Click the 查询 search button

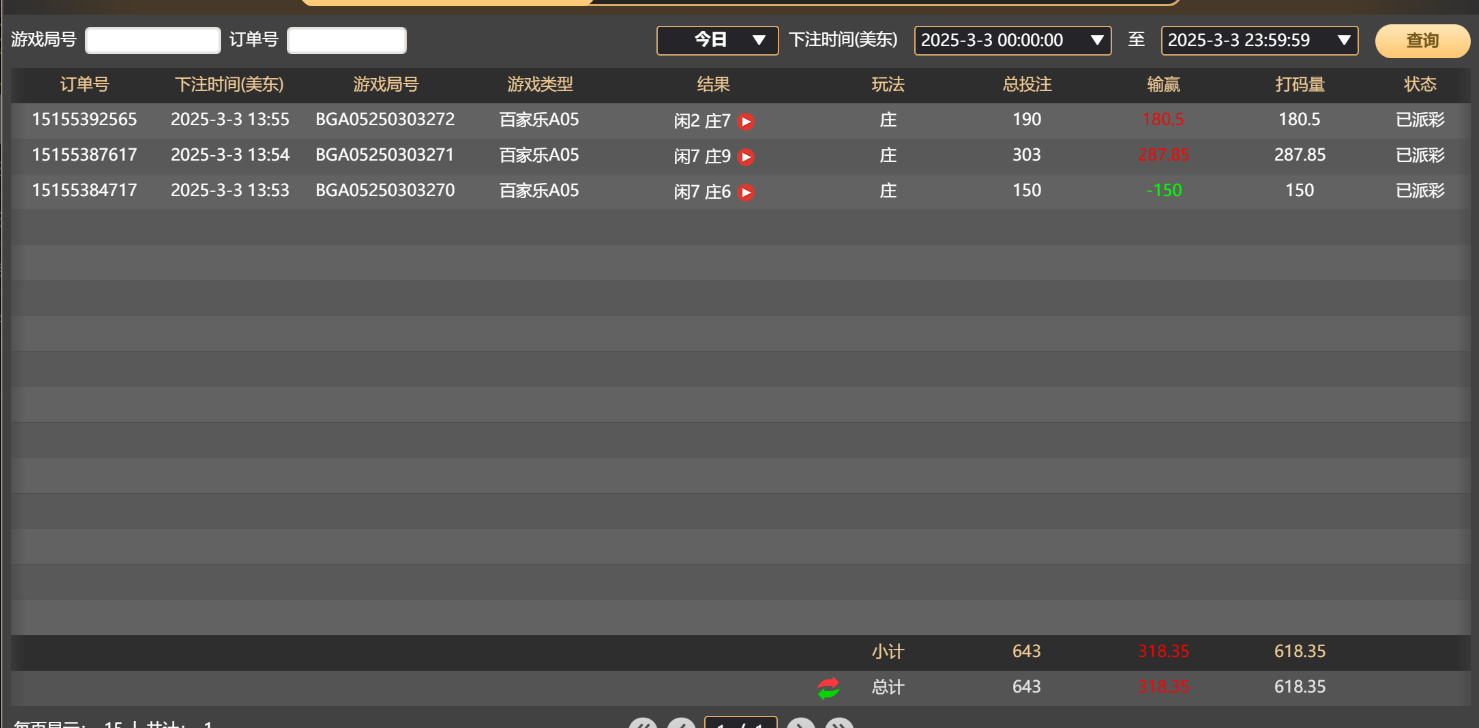1422,41
